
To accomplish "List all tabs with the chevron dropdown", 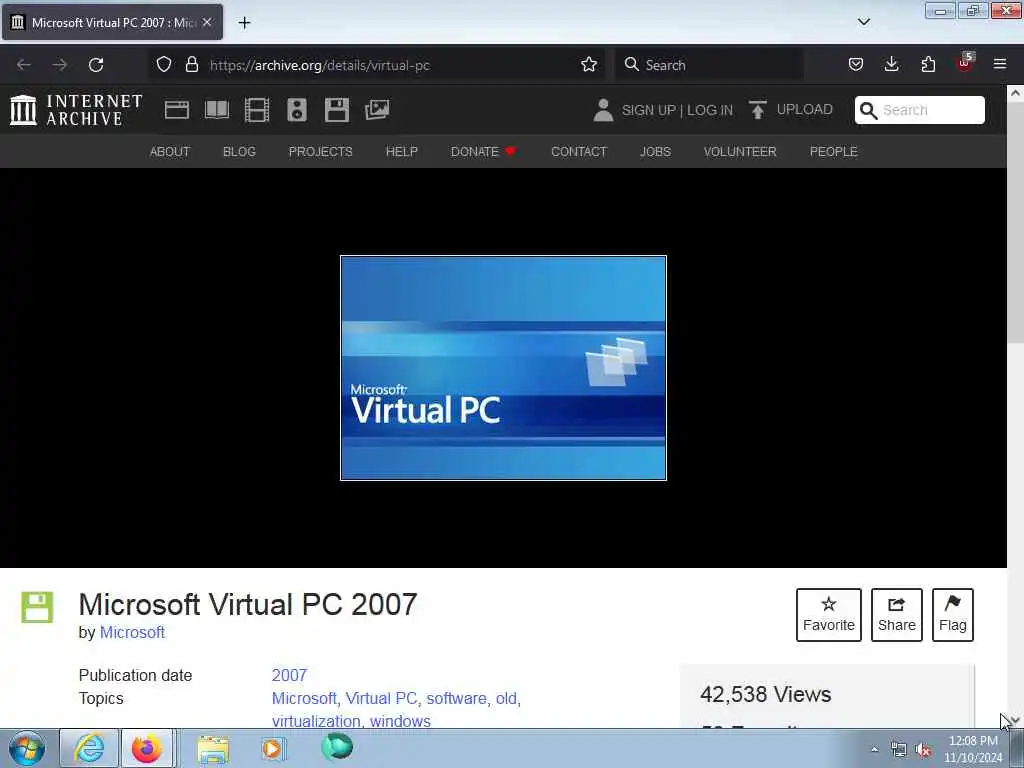I will tap(863, 22).
